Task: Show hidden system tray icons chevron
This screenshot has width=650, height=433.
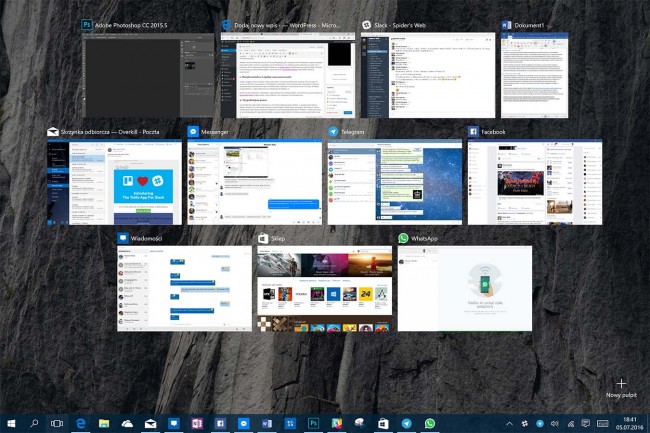Action: (x=509, y=423)
